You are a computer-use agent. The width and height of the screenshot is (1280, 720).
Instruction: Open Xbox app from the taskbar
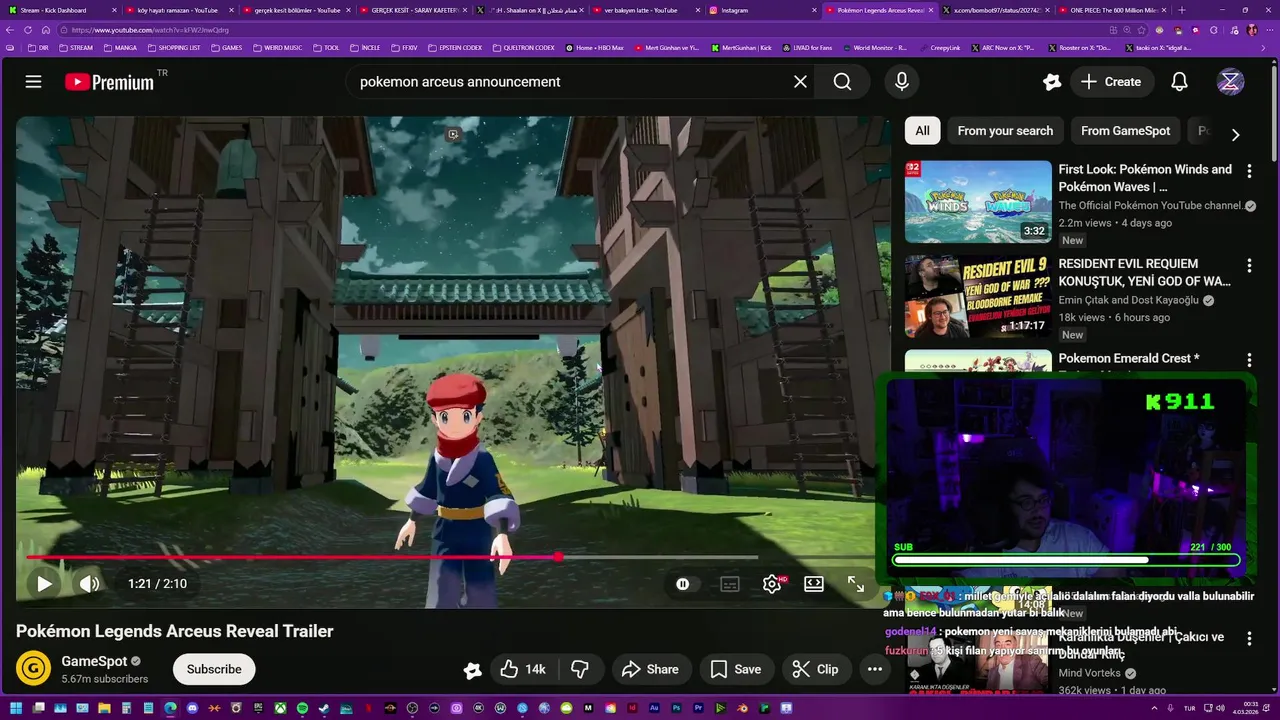(280, 708)
